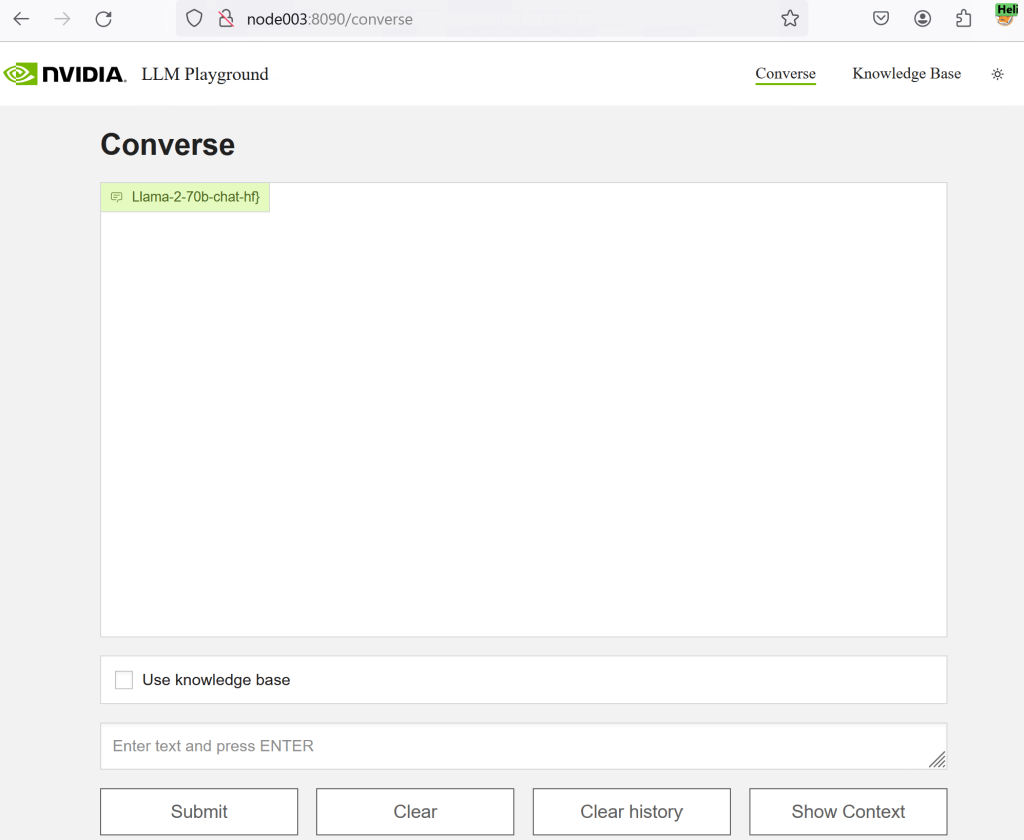Viewport: 1024px width, 840px height.
Task: Click the NVIDIA logo
Action: point(65,74)
